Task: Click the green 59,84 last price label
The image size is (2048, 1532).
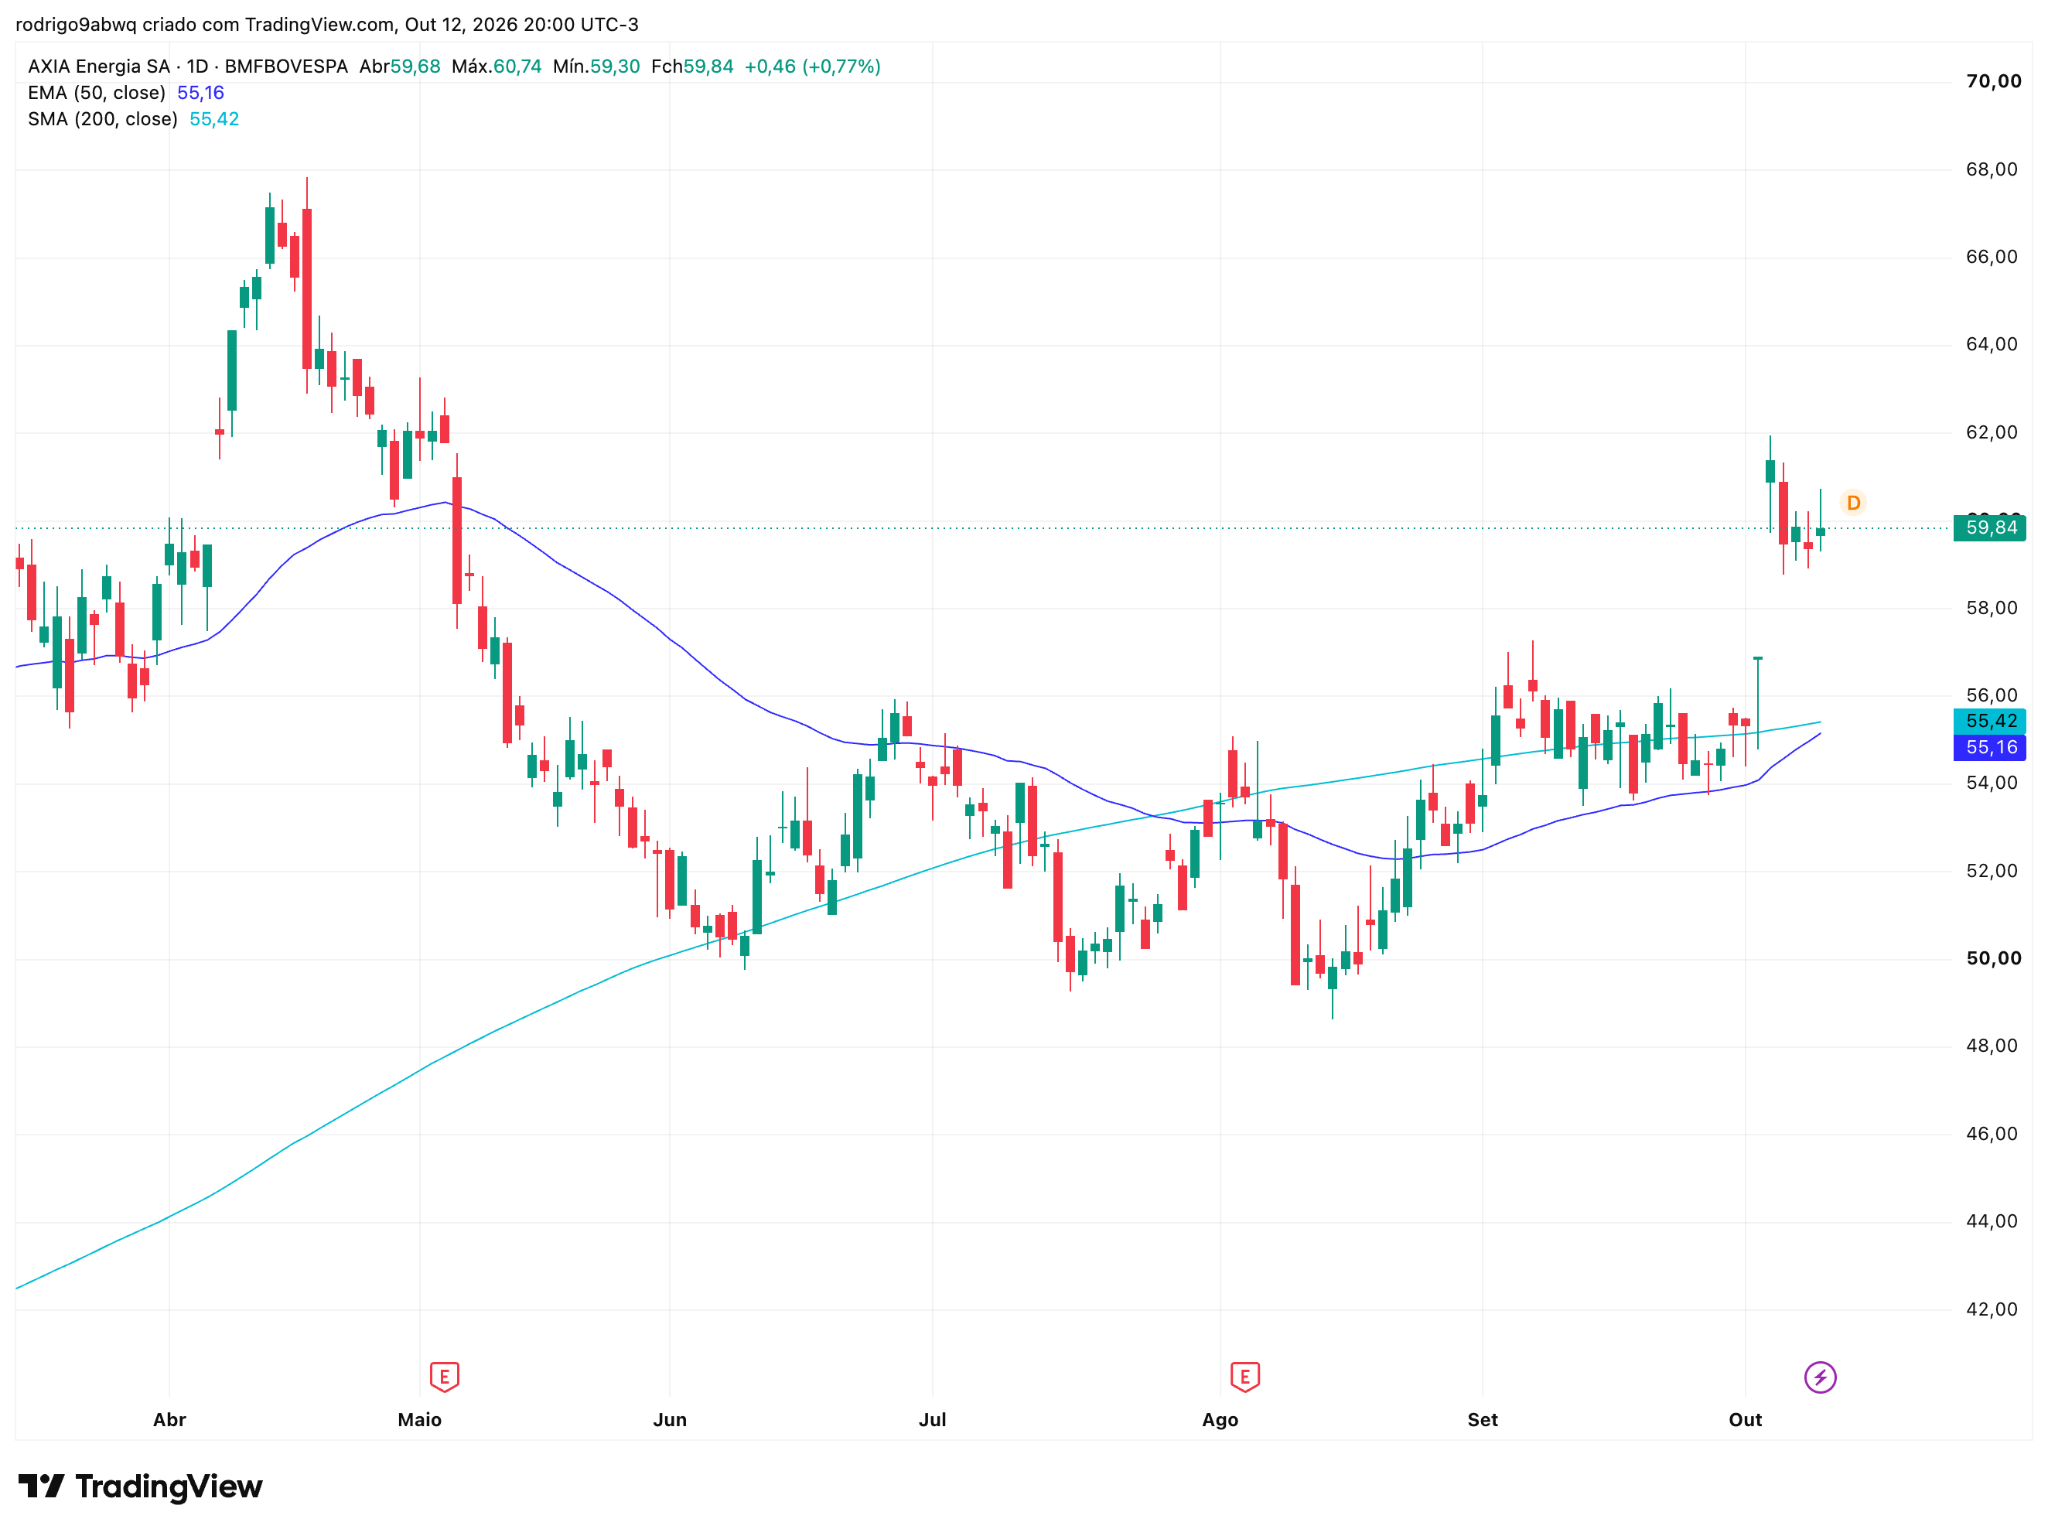Action: pyautogui.click(x=1990, y=527)
